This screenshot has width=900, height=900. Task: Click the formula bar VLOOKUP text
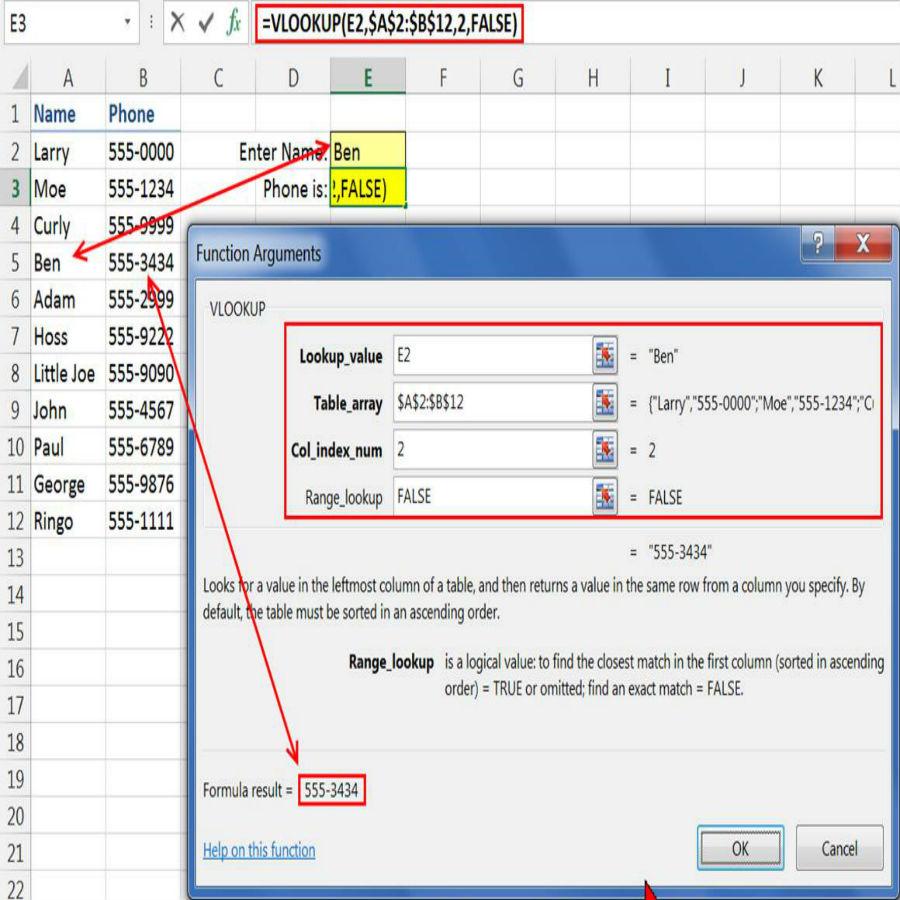388,23
